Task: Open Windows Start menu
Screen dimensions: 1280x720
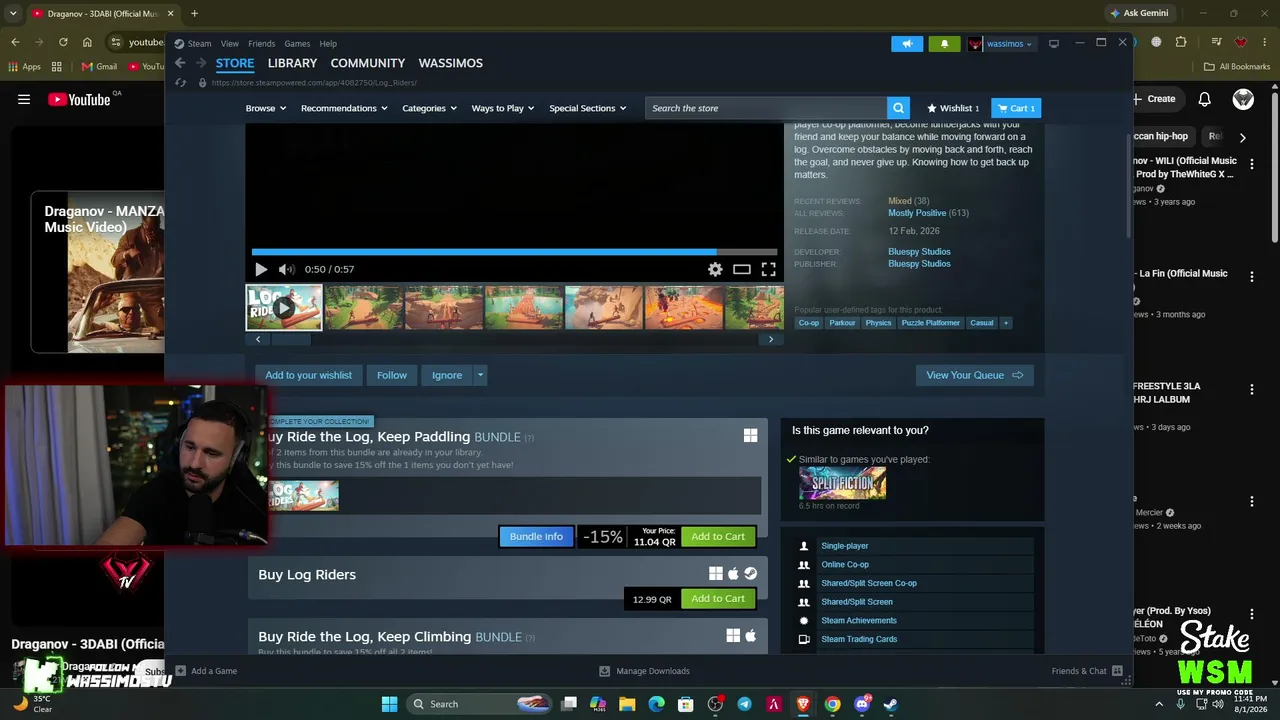Action: 389,704
